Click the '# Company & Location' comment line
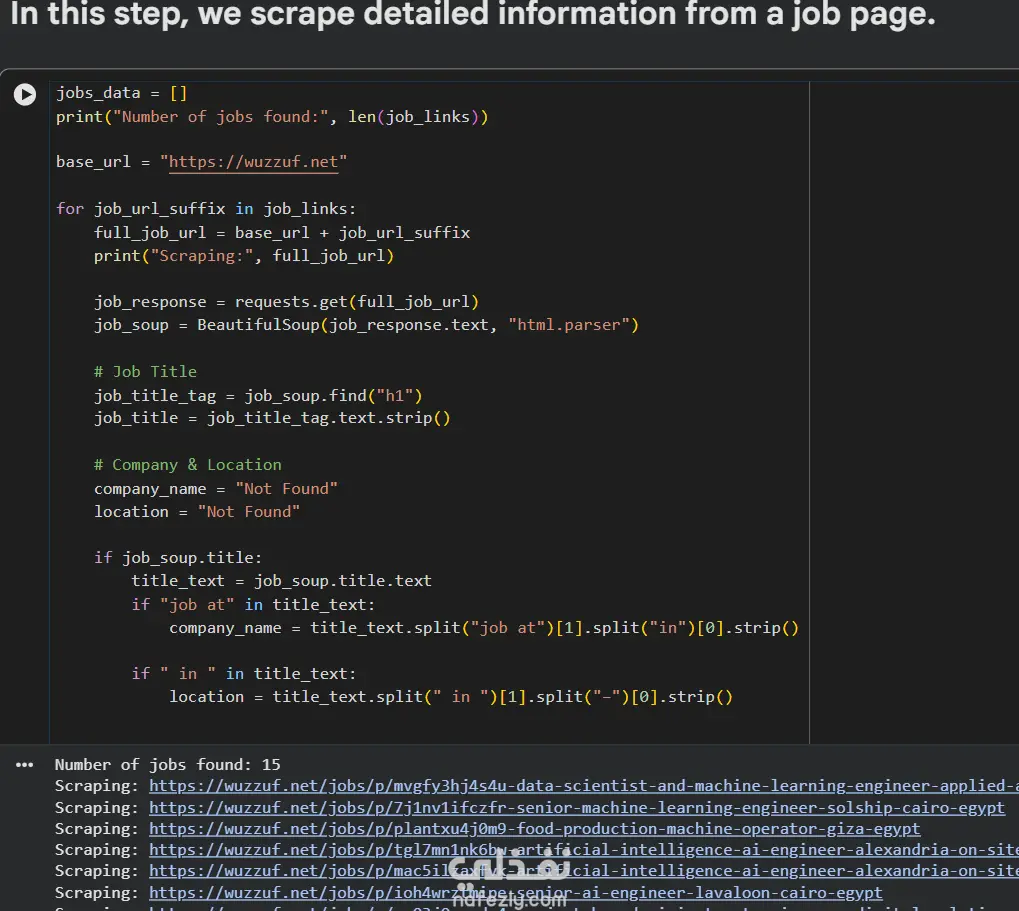1019x911 pixels. coord(187,465)
